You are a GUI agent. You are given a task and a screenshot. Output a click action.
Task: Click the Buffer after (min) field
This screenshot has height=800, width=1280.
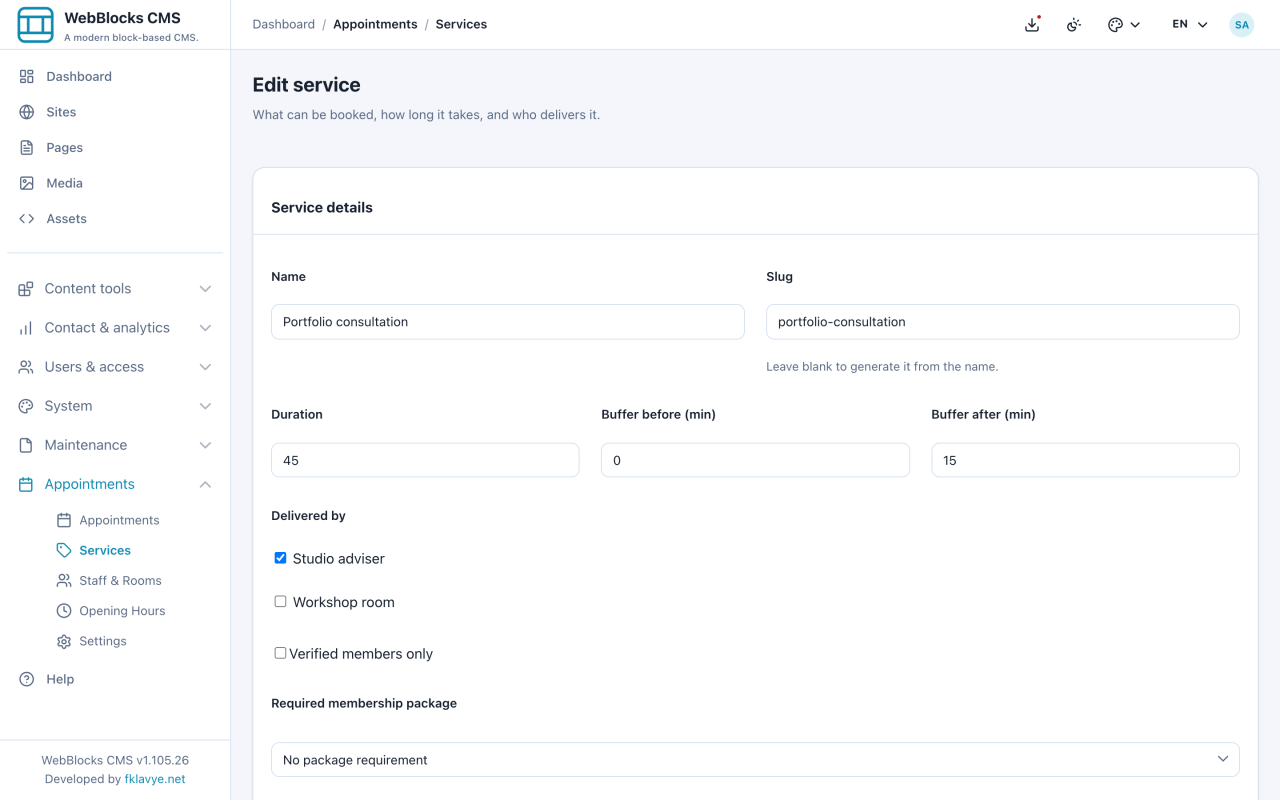(1085, 460)
